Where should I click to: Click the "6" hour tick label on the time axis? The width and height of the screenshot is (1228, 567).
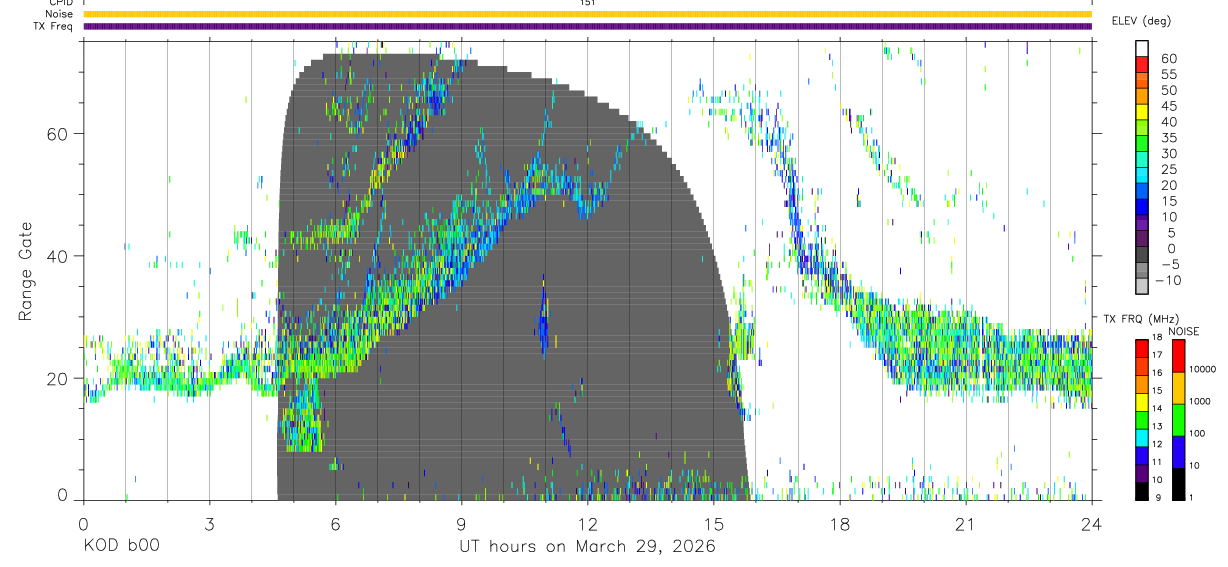pyautogui.click(x=335, y=525)
